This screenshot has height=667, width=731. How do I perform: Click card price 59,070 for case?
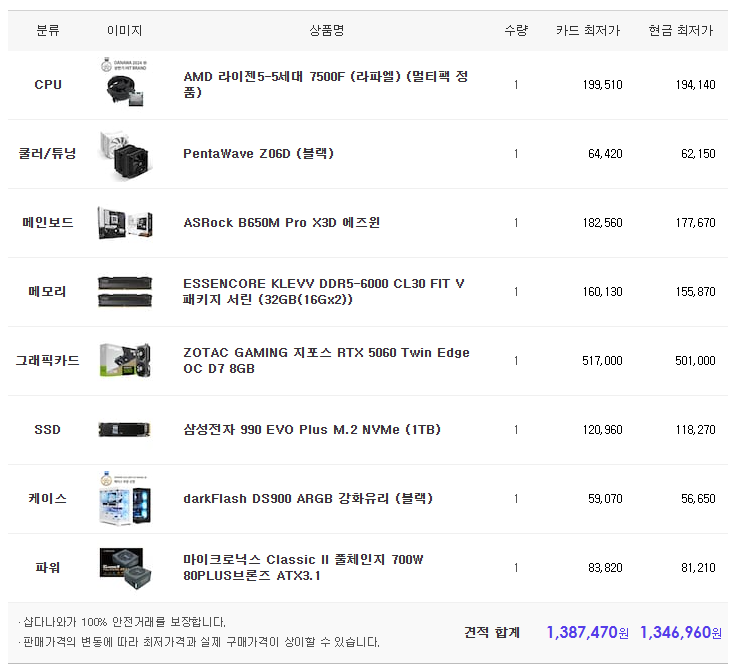click(x=605, y=498)
